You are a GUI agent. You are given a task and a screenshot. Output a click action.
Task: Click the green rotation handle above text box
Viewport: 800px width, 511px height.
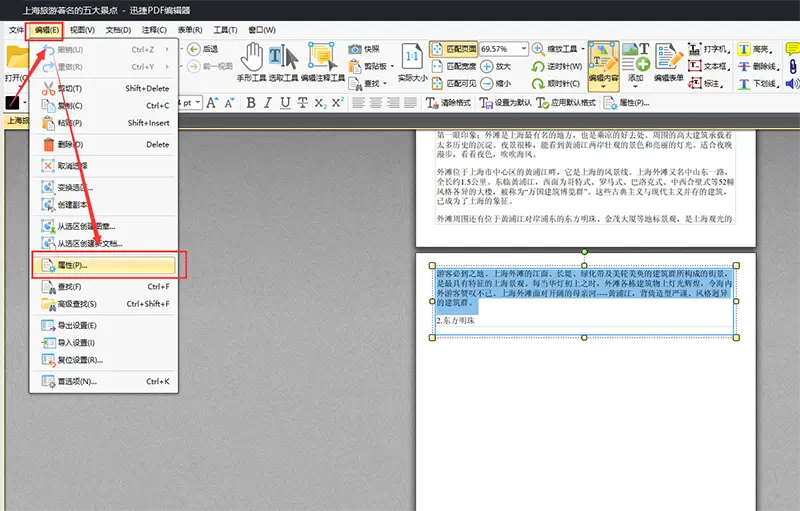pos(585,252)
